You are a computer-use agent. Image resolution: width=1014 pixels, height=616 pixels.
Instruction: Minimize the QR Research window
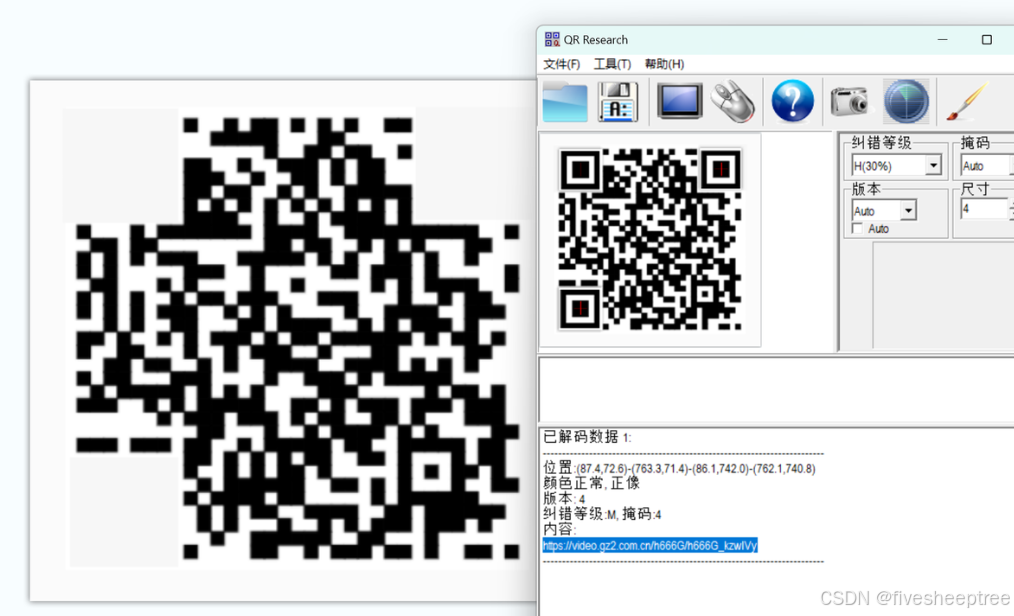[943, 39]
